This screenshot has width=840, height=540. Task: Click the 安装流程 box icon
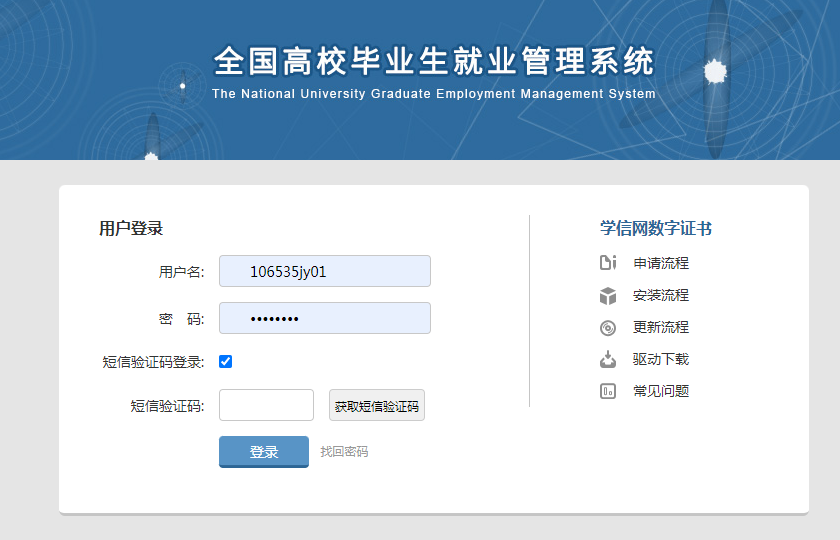point(607,295)
